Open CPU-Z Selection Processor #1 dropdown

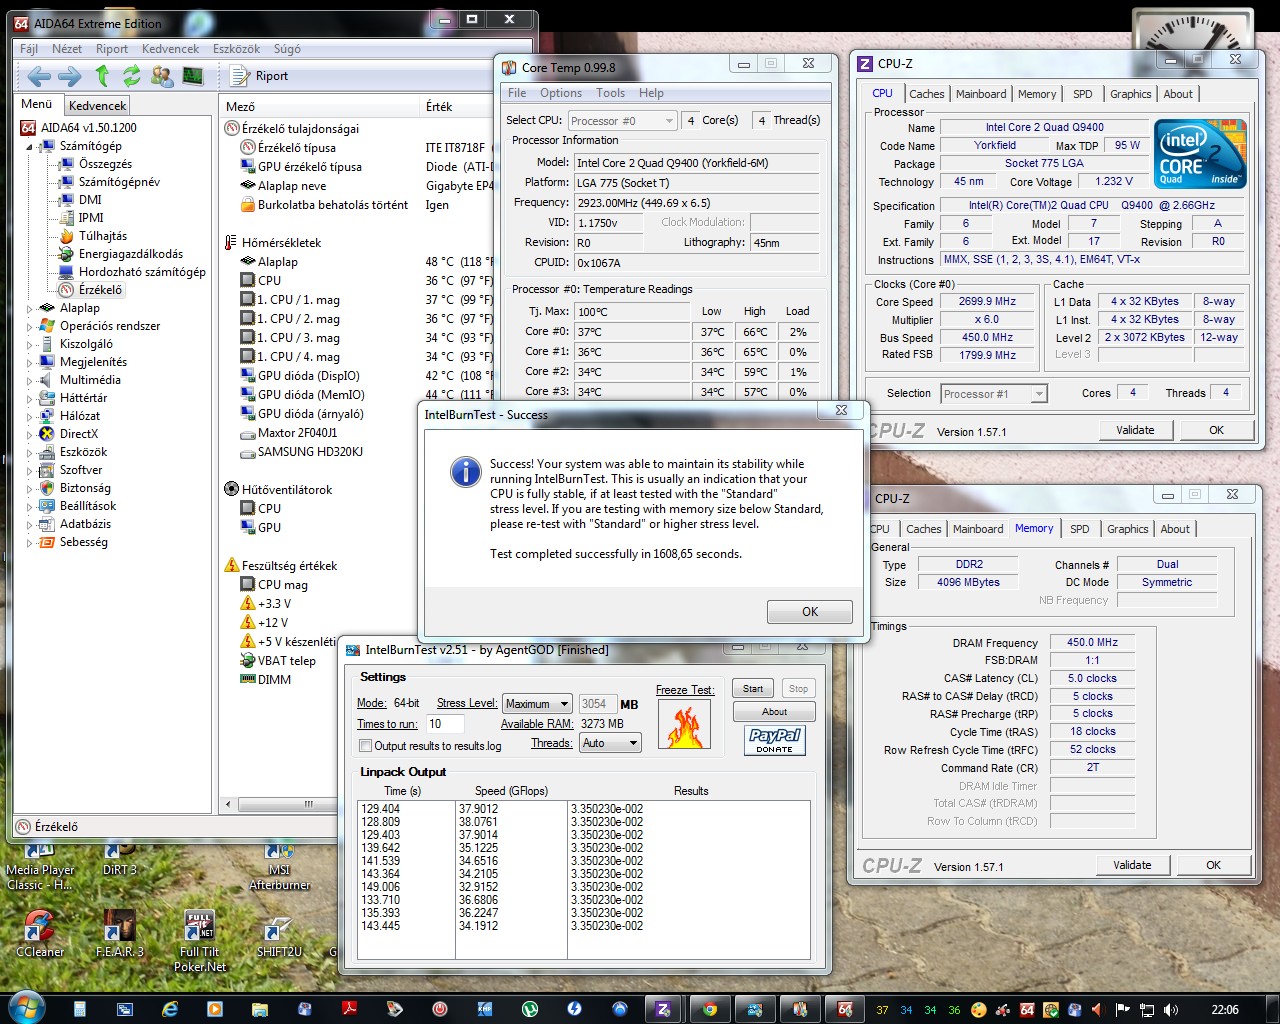coord(994,394)
